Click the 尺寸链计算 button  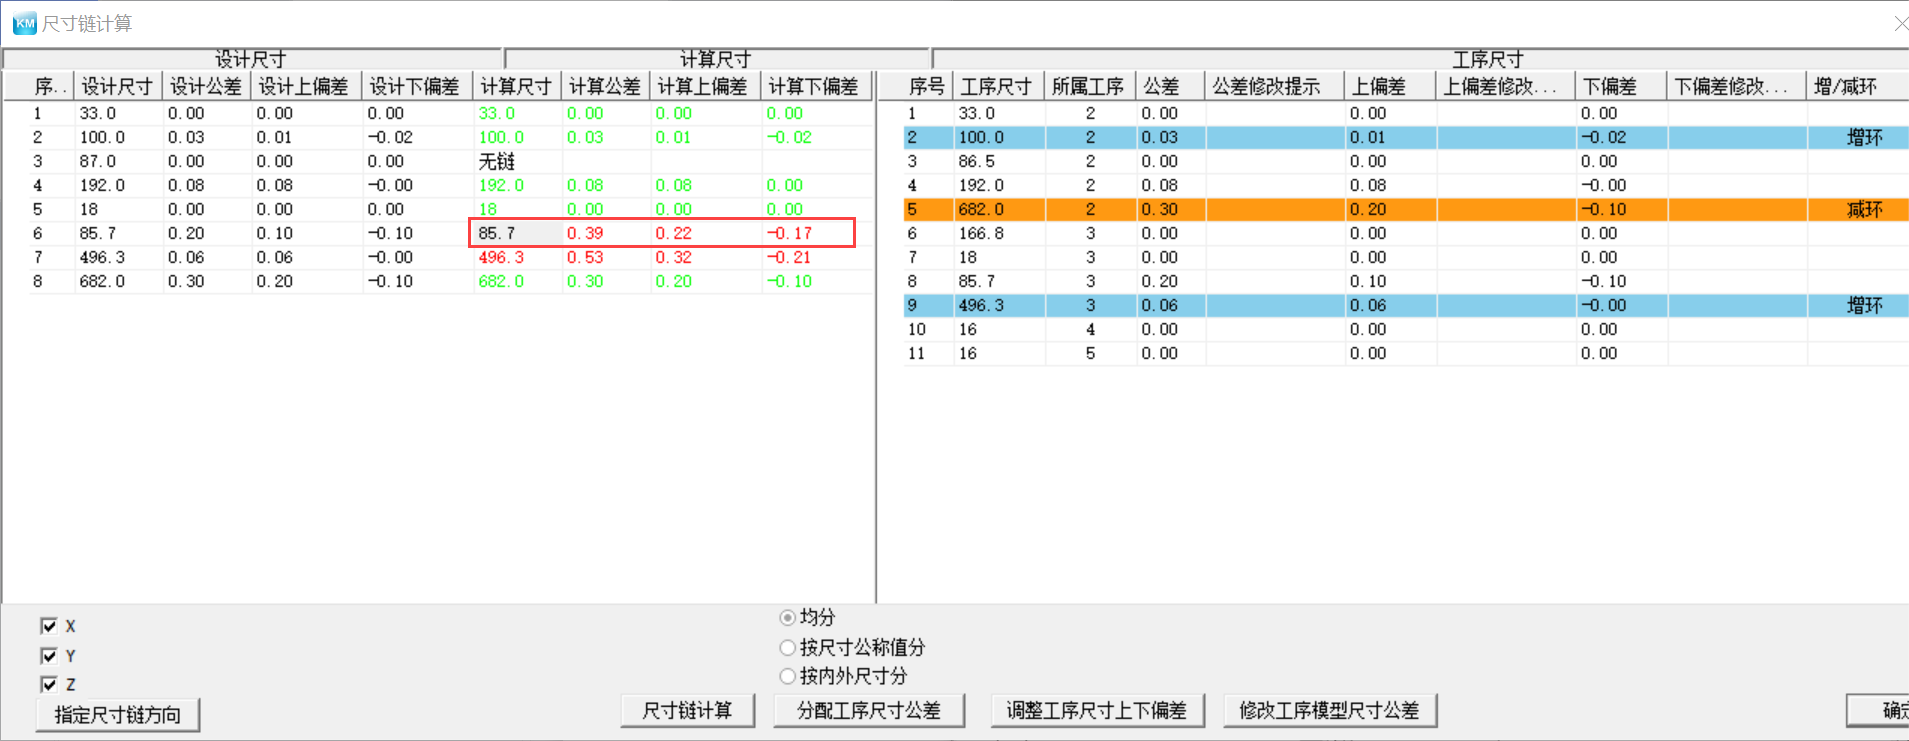pyautogui.click(x=687, y=711)
